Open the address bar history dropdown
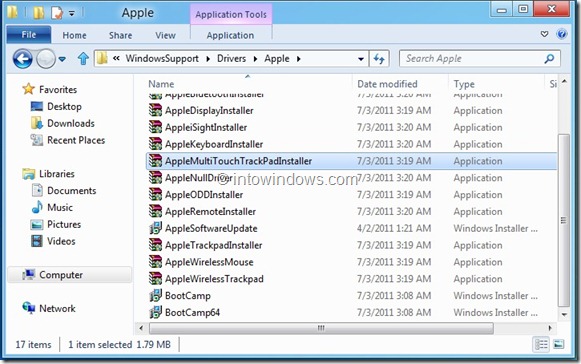Screen dimensions: 581x364 pos(361,59)
